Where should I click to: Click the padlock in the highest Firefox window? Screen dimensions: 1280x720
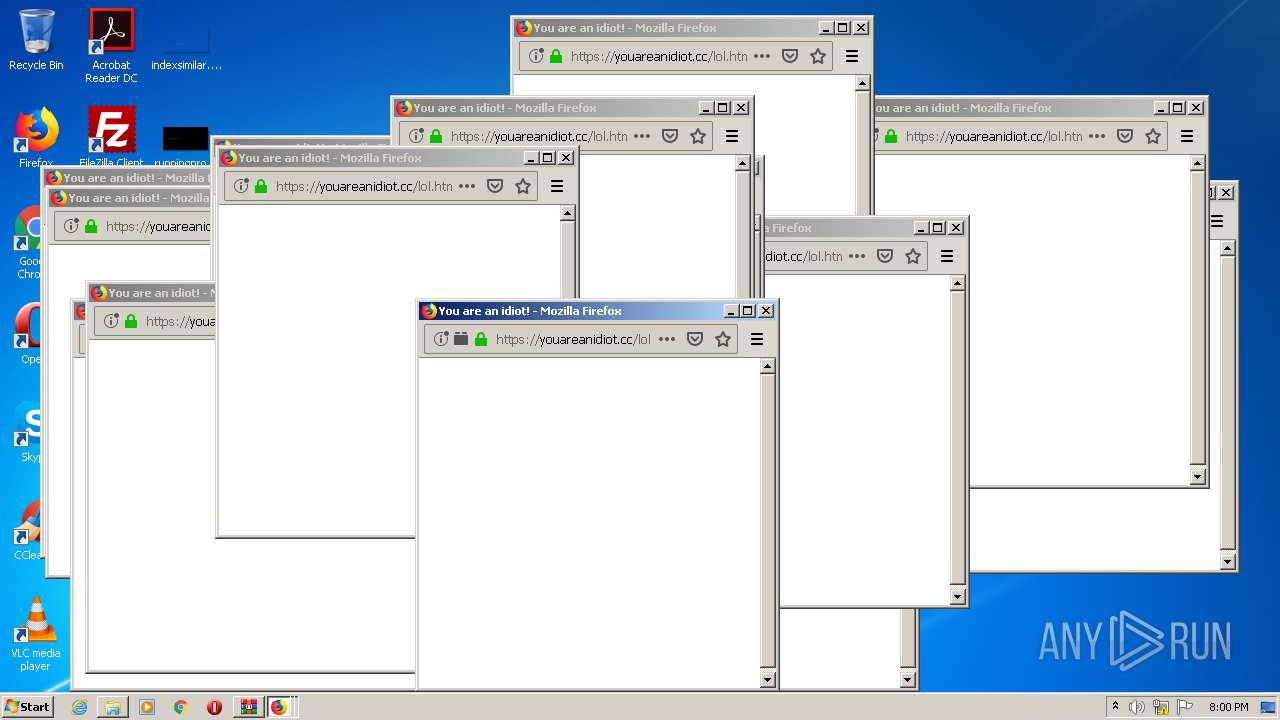tap(556, 56)
